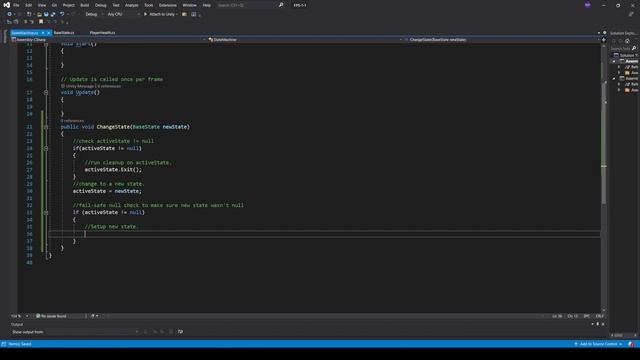Open the Tools menu
This screenshot has height=360, width=640.
click(149, 5)
